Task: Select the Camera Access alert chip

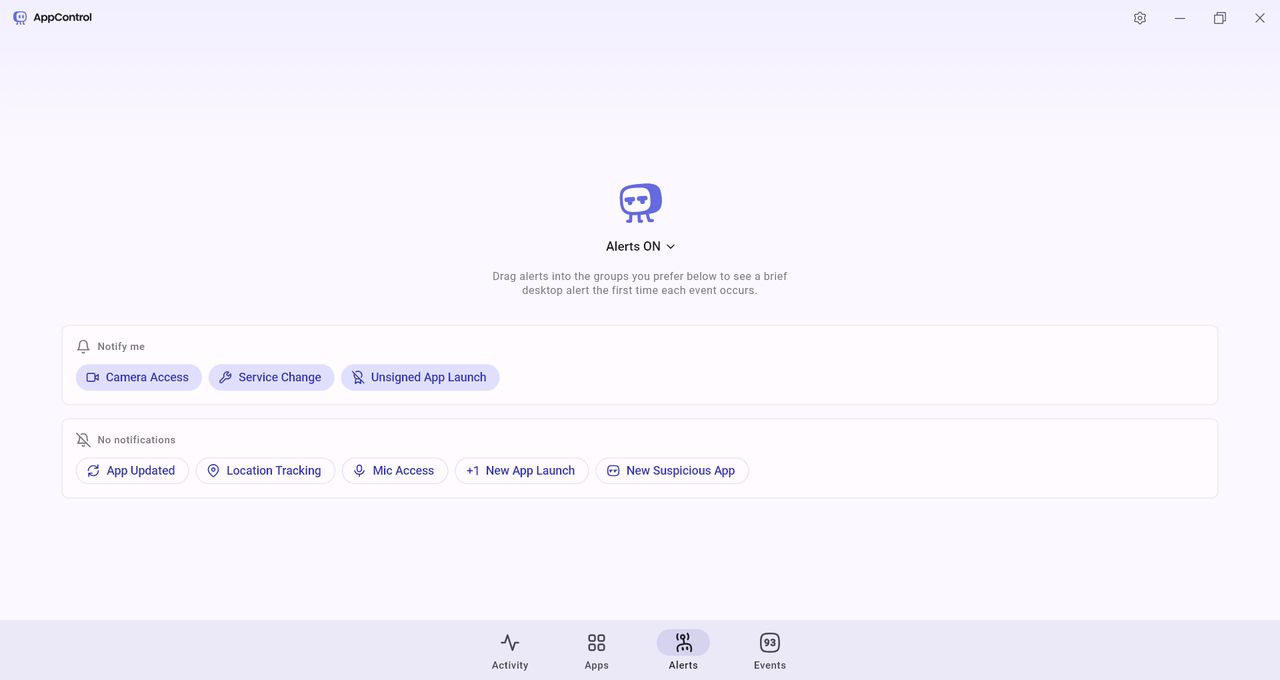Action: point(139,377)
